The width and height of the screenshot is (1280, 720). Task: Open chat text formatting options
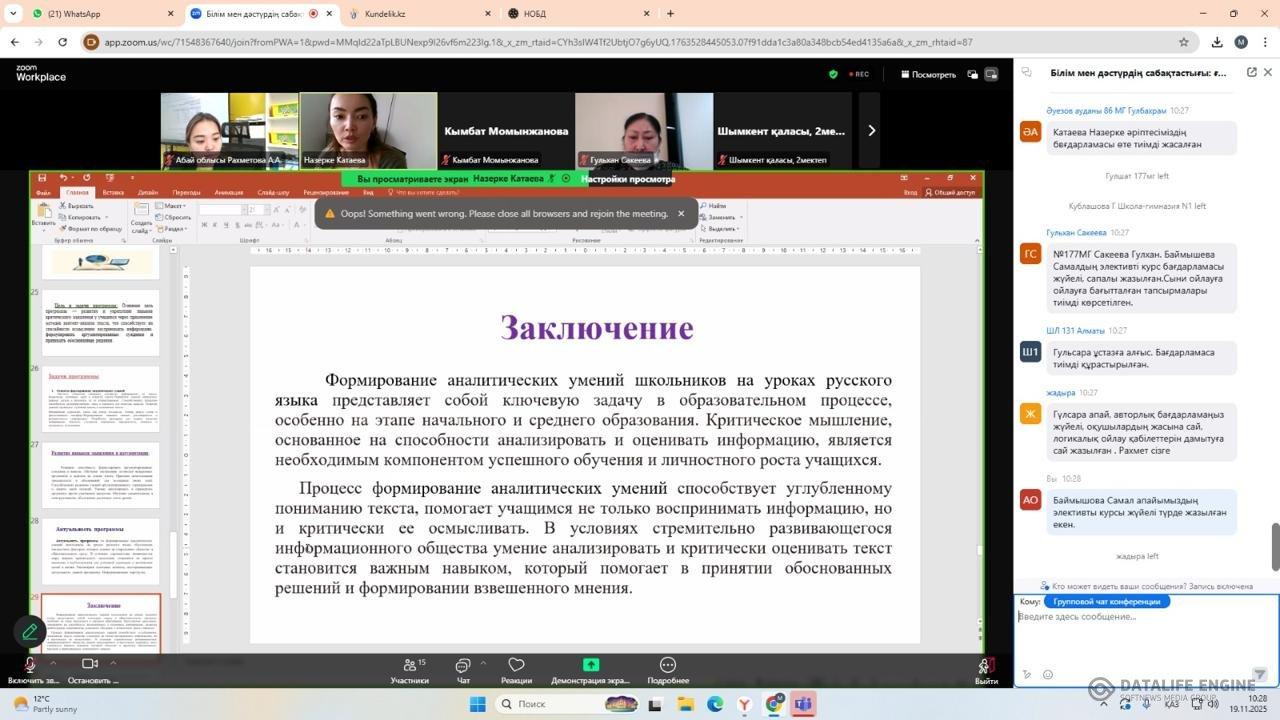[1027, 674]
